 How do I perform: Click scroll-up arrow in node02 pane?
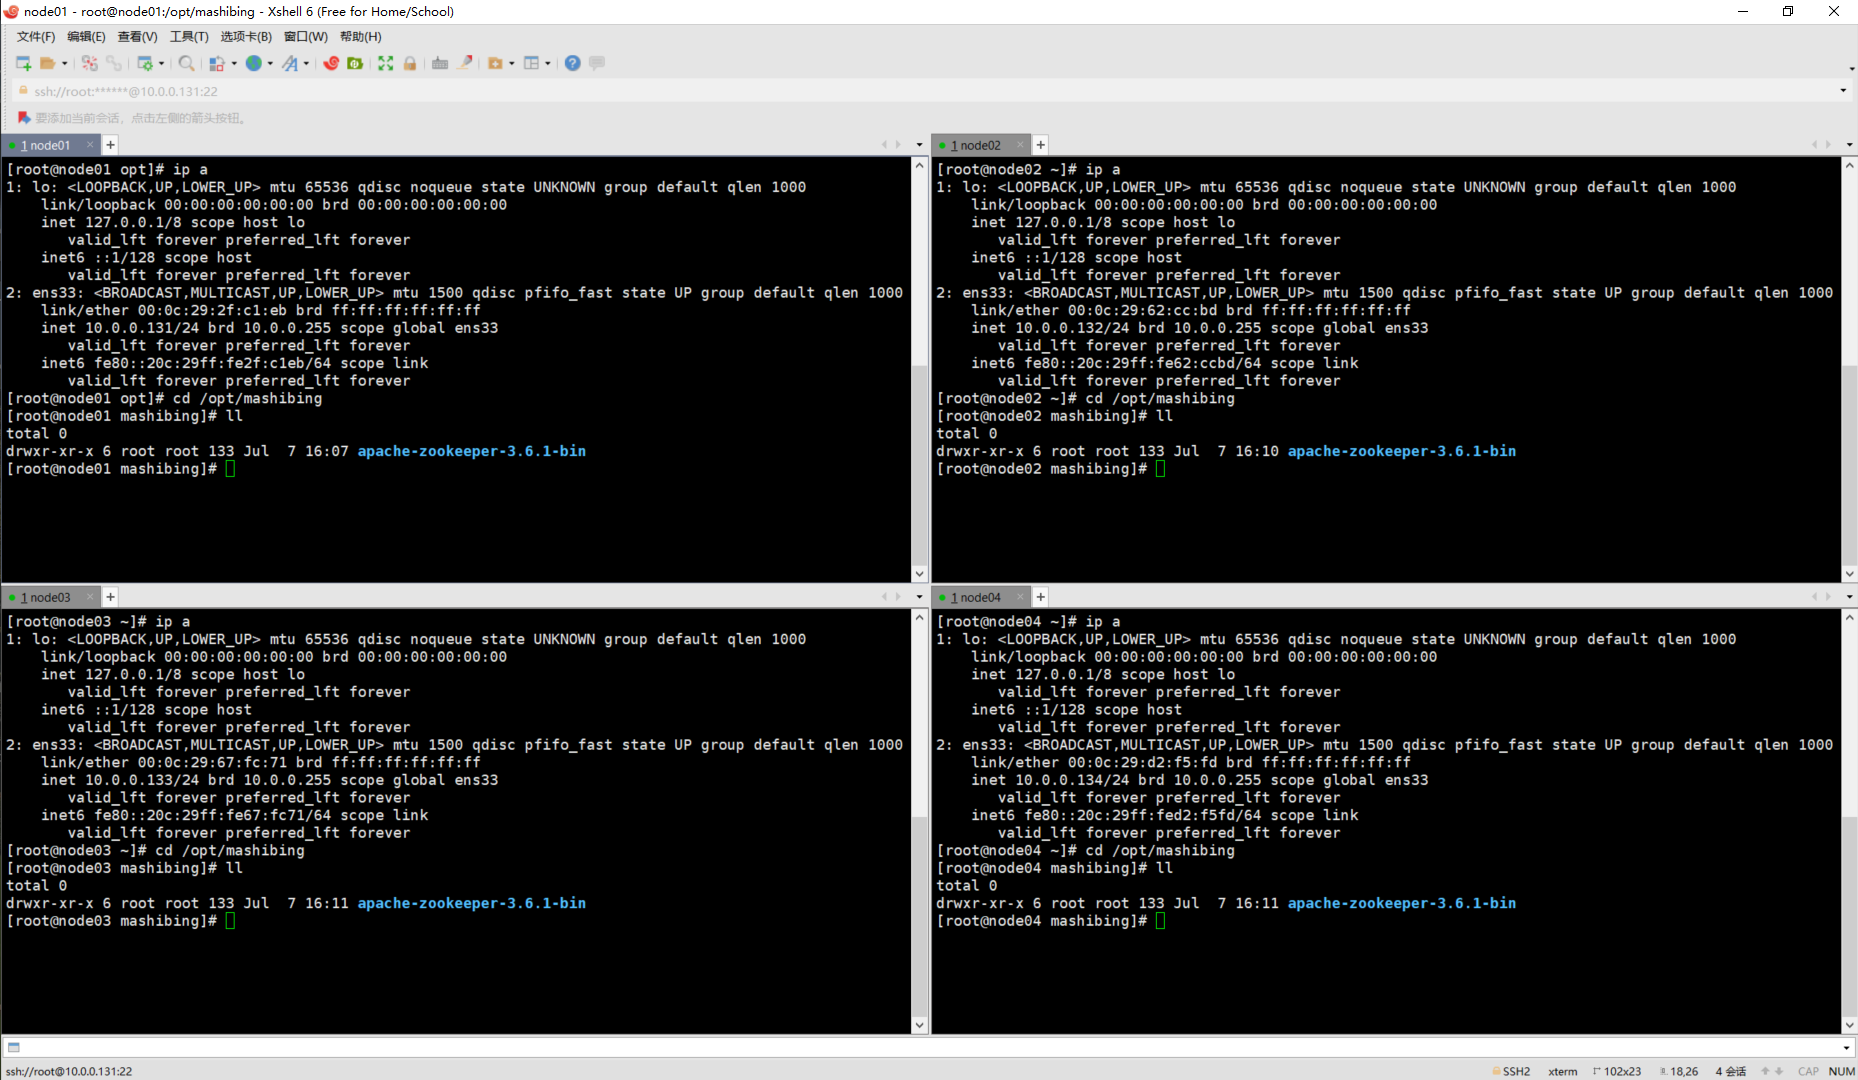[x=1850, y=166]
